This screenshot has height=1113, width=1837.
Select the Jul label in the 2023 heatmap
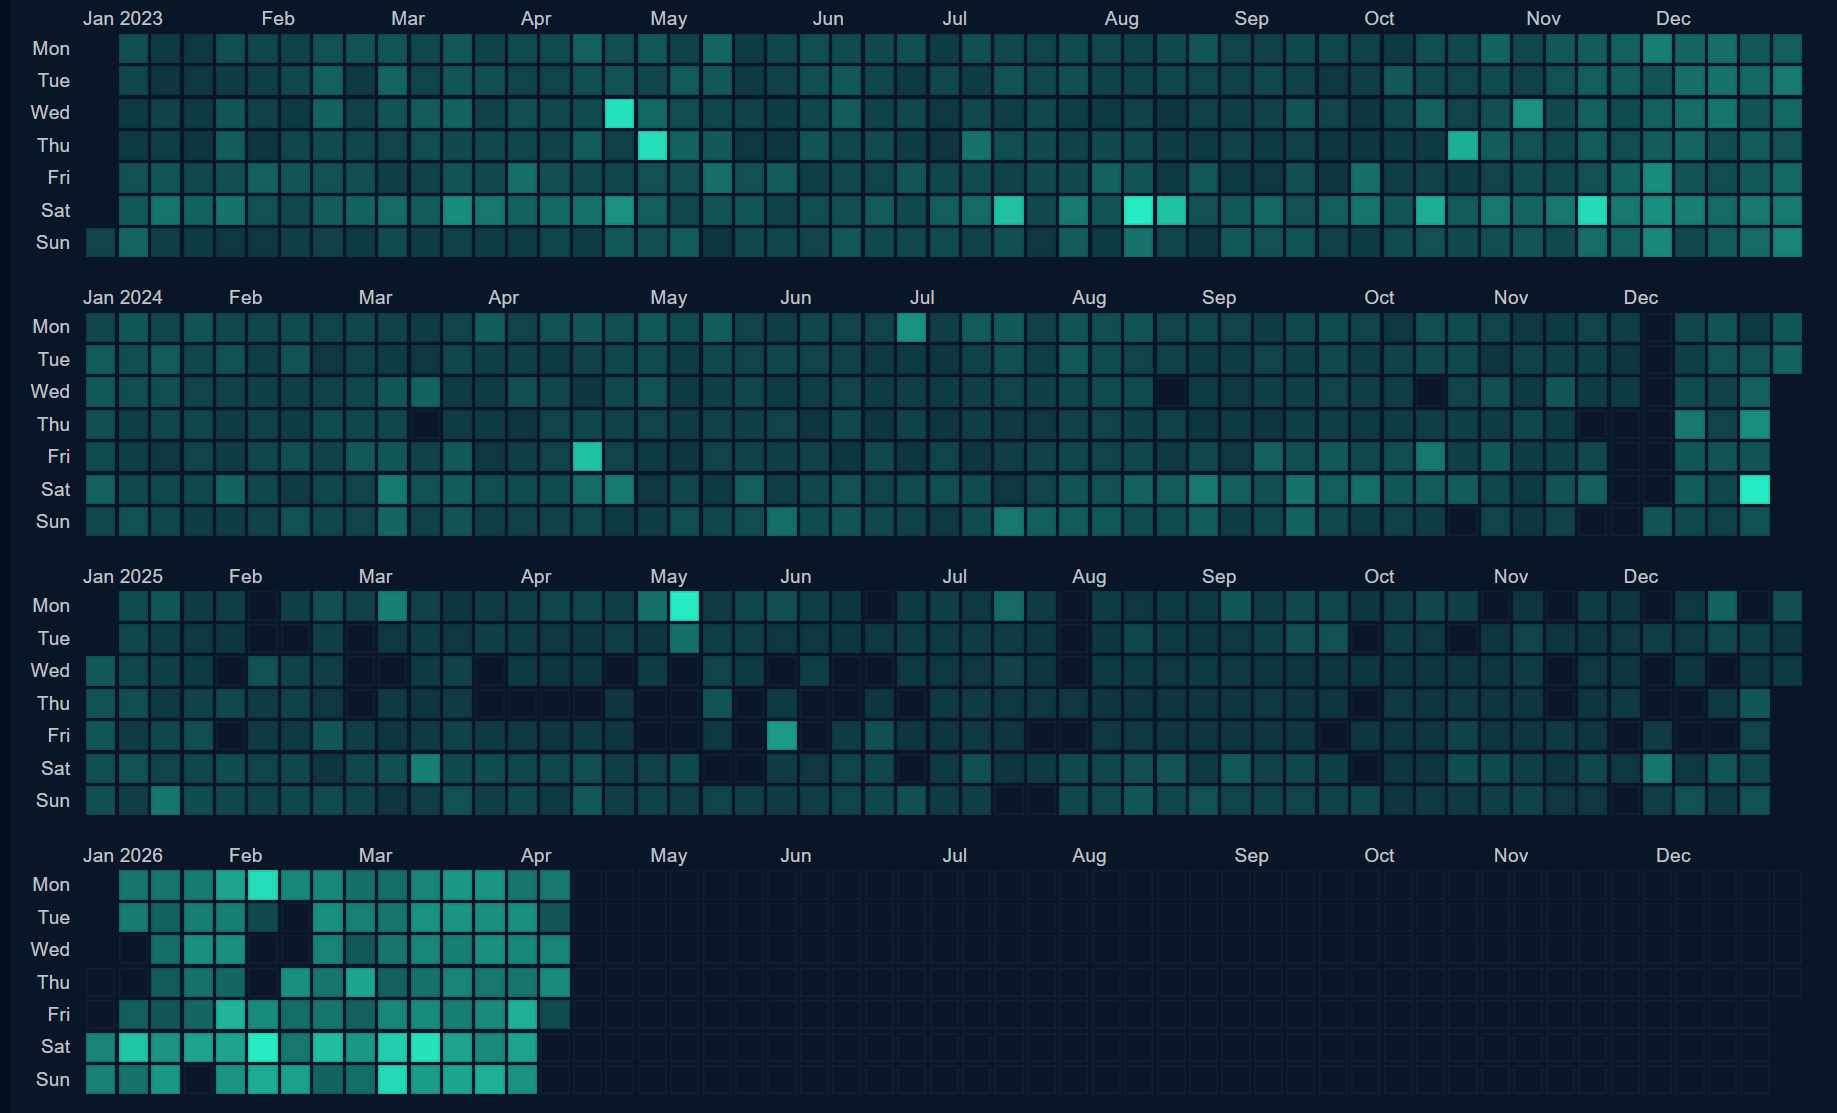point(955,18)
